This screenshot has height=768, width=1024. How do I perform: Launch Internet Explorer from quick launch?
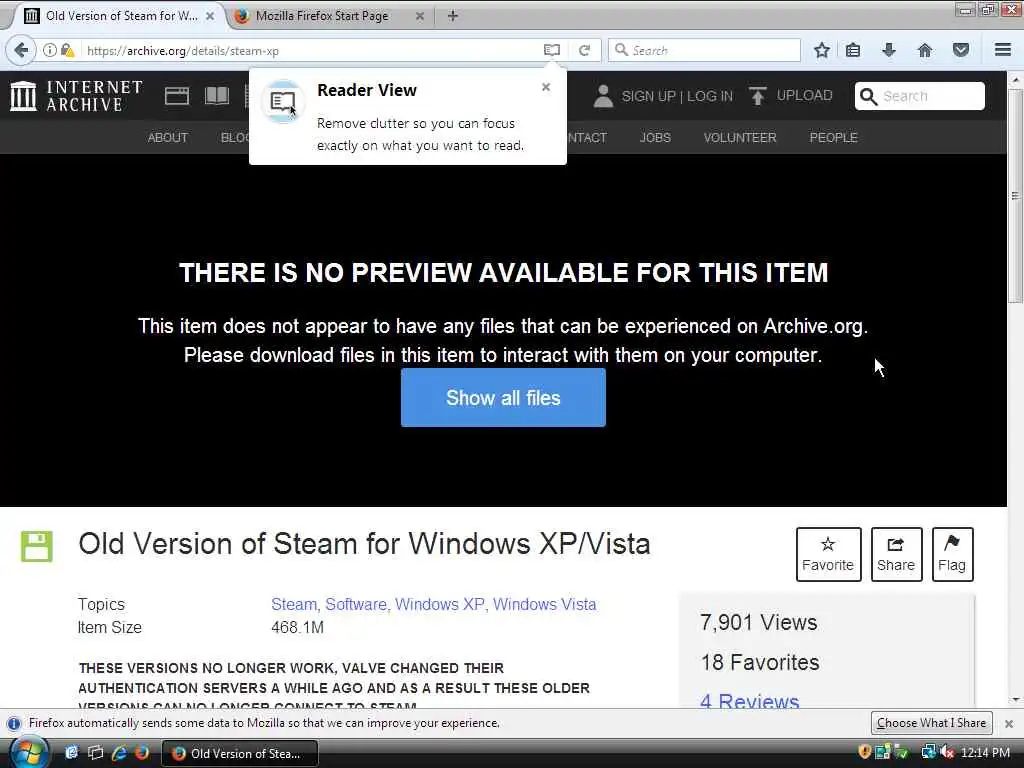119,753
